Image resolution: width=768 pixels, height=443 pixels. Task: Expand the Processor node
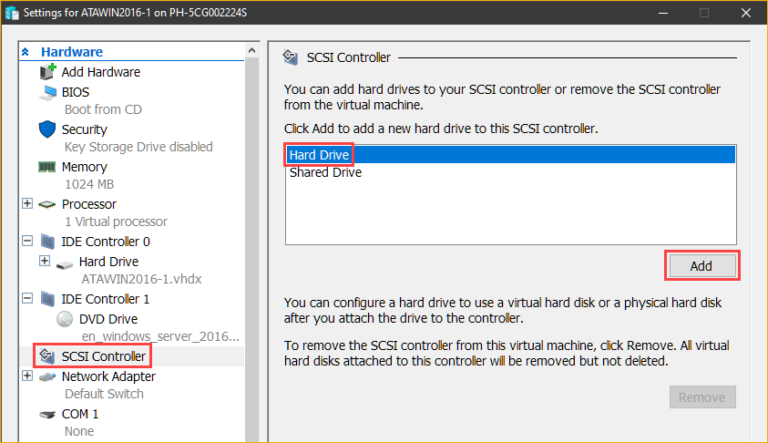click(x=27, y=203)
